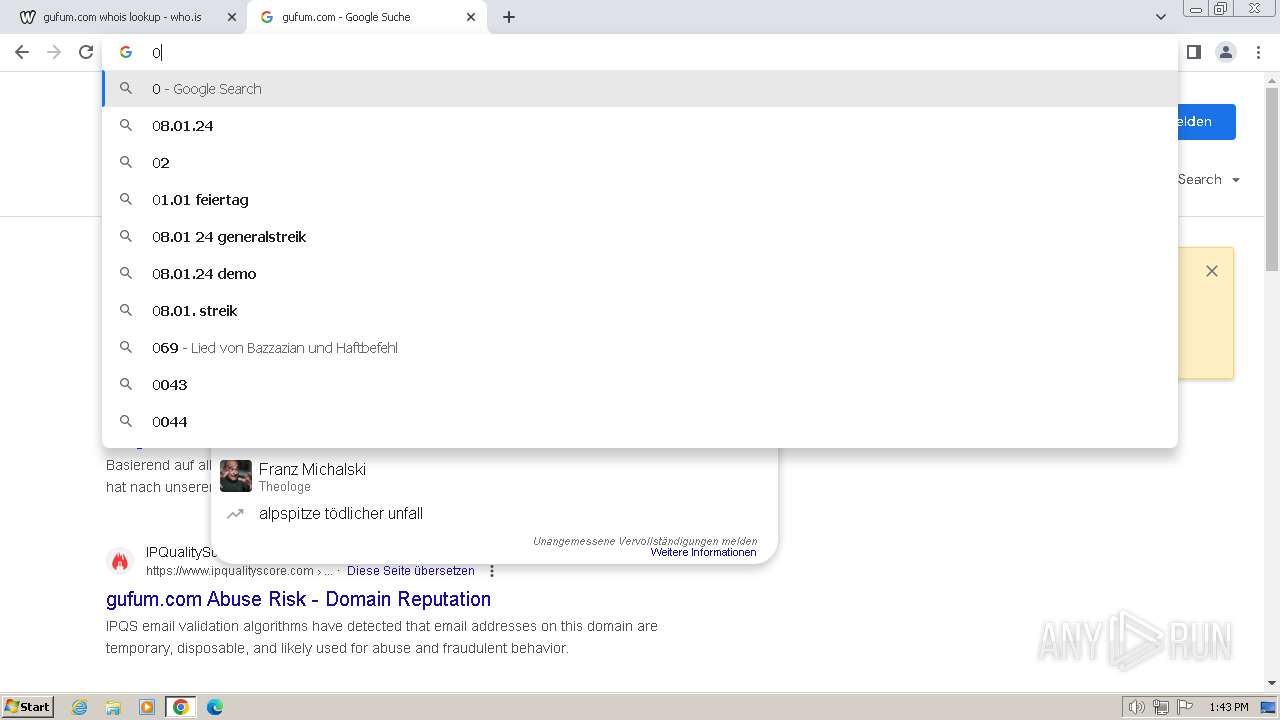
Task: Go back to previous page
Action: [x=22, y=52]
